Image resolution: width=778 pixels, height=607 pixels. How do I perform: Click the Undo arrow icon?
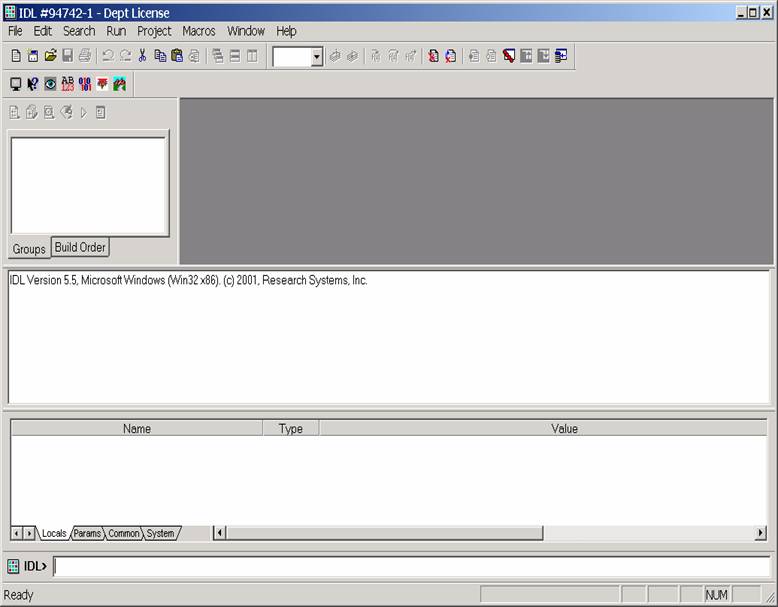coord(108,56)
